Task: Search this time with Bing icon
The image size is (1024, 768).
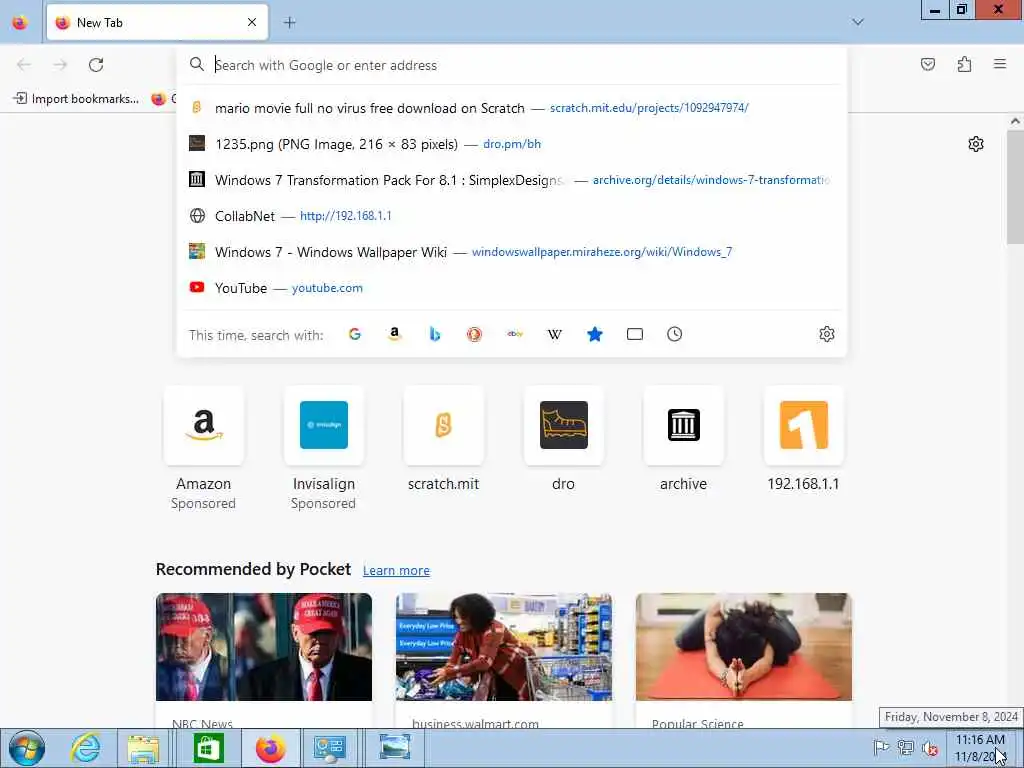Action: point(435,334)
